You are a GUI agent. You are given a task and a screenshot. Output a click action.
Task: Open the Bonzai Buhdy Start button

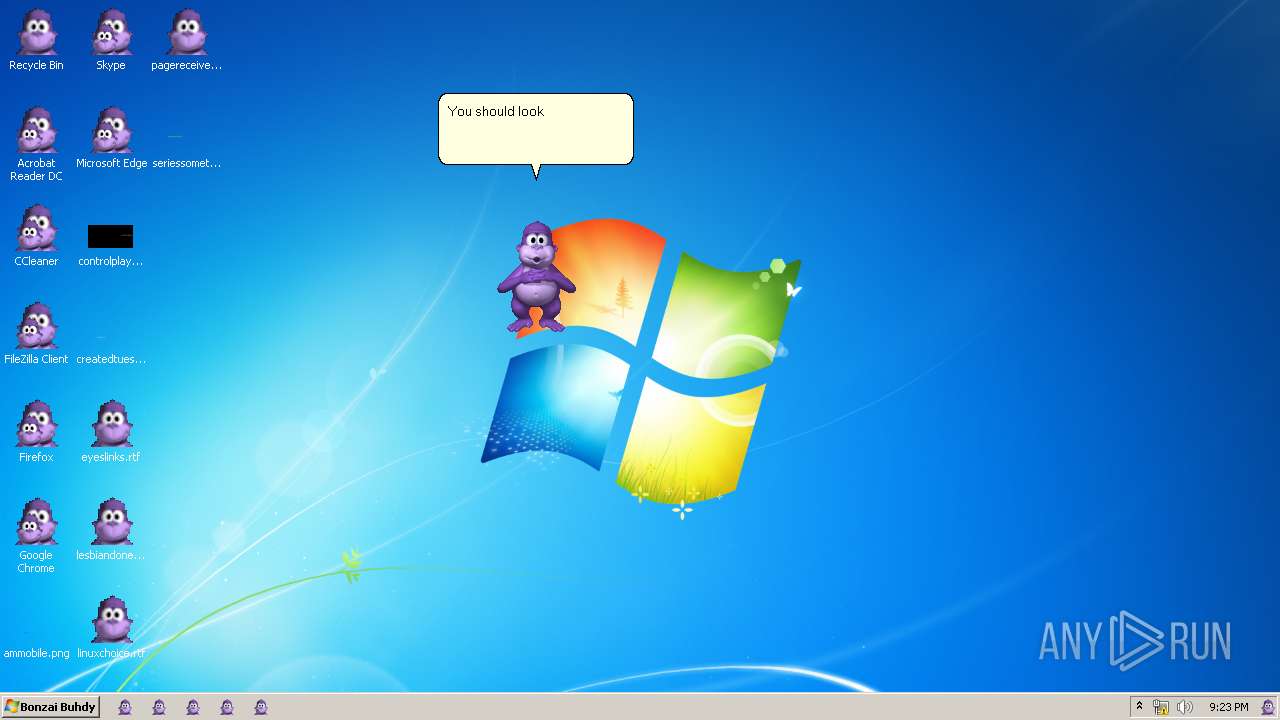51,707
